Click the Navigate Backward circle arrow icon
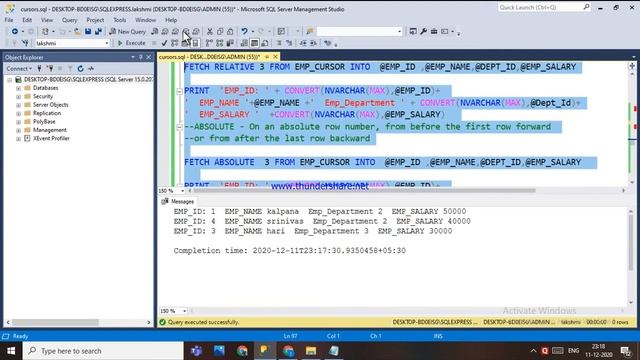This screenshot has height=360, width=640. (x=14, y=31)
